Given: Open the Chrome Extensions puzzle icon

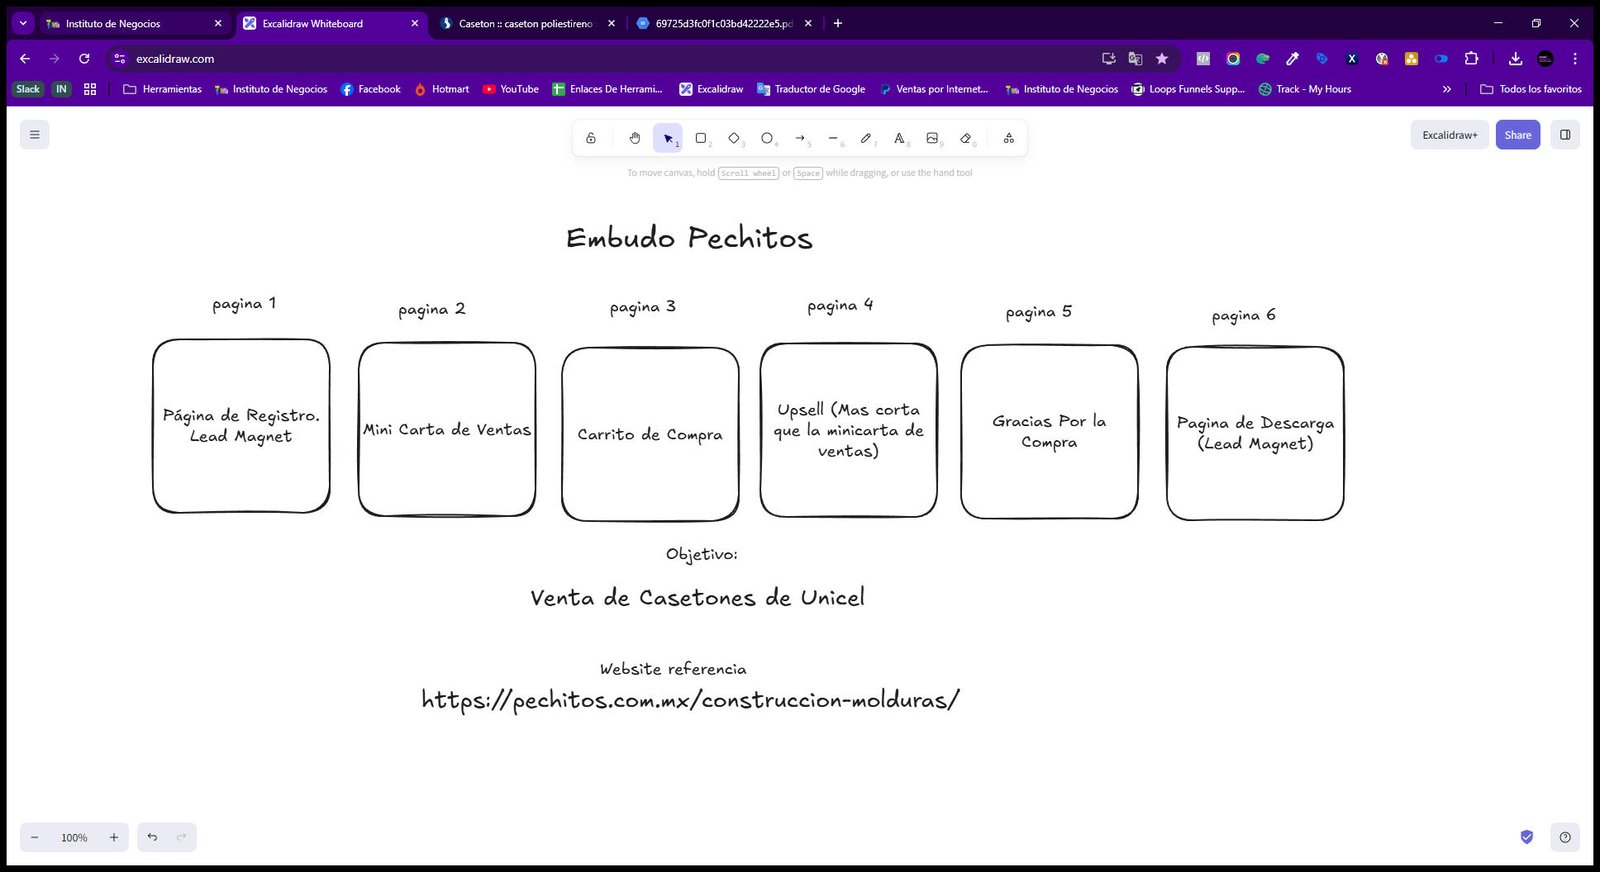Looking at the screenshot, I should point(1471,59).
